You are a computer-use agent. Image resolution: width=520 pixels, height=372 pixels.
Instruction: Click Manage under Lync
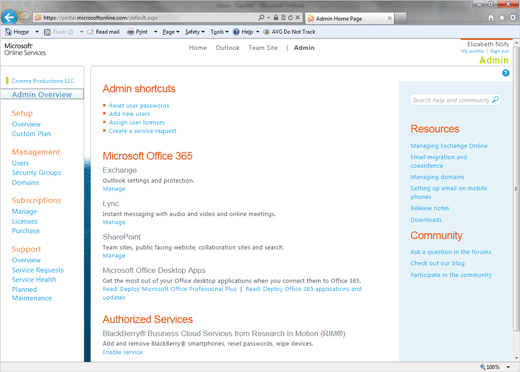tap(114, 222)
